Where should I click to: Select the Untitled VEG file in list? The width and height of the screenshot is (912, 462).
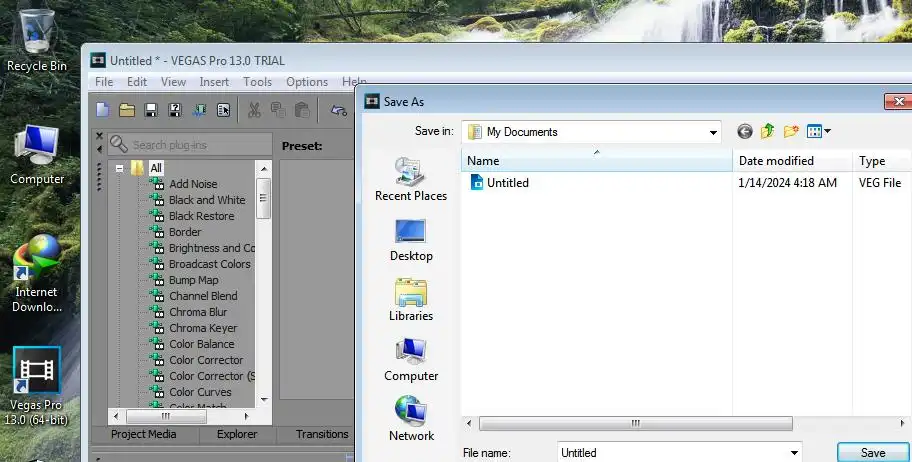(500, 183)
